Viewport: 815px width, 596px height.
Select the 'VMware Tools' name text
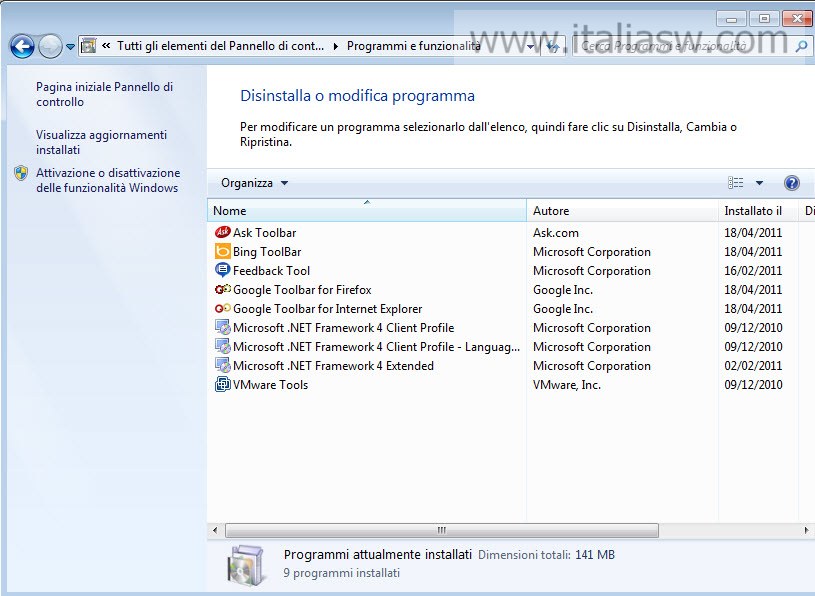click(270, 385)
